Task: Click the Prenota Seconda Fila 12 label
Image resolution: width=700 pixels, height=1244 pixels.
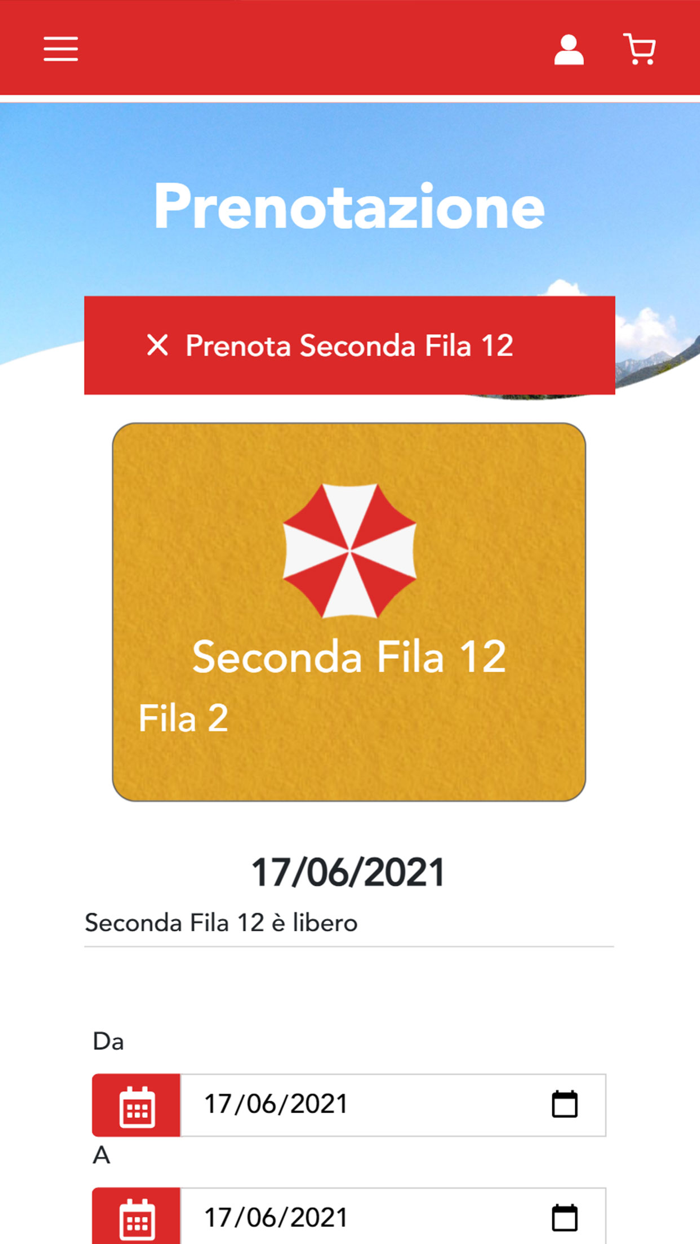Action: [x=350, y=346]
